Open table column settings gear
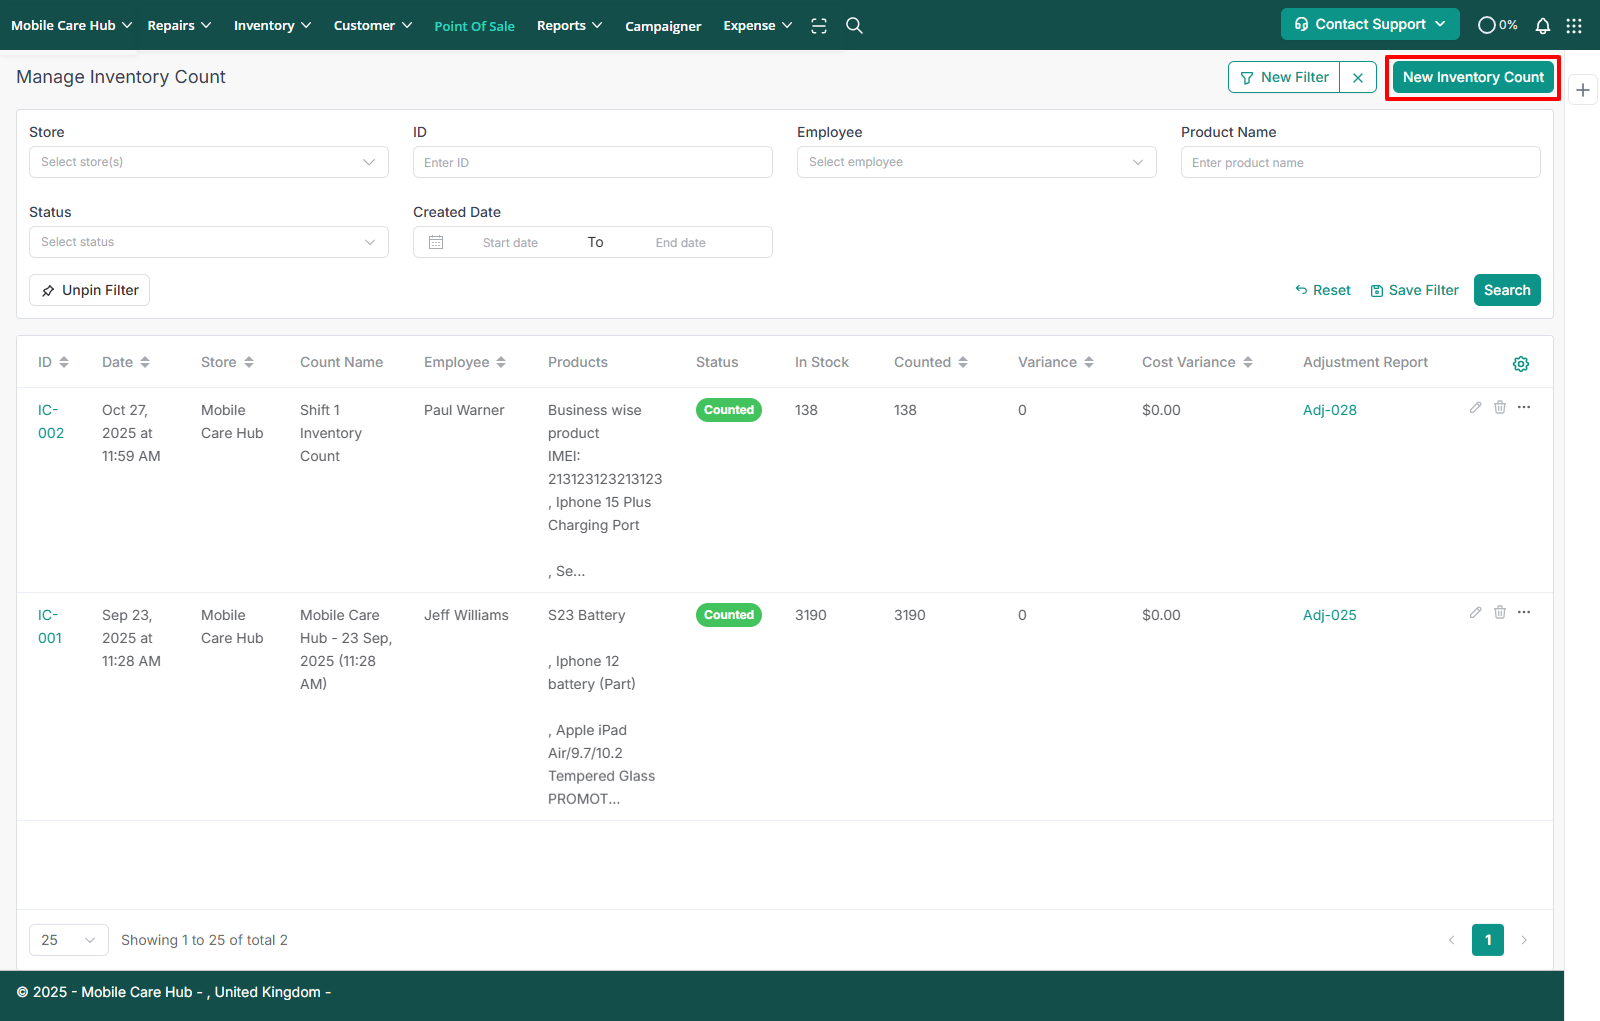Viewport: 1600px width, 1021px height. point(1520,364)
